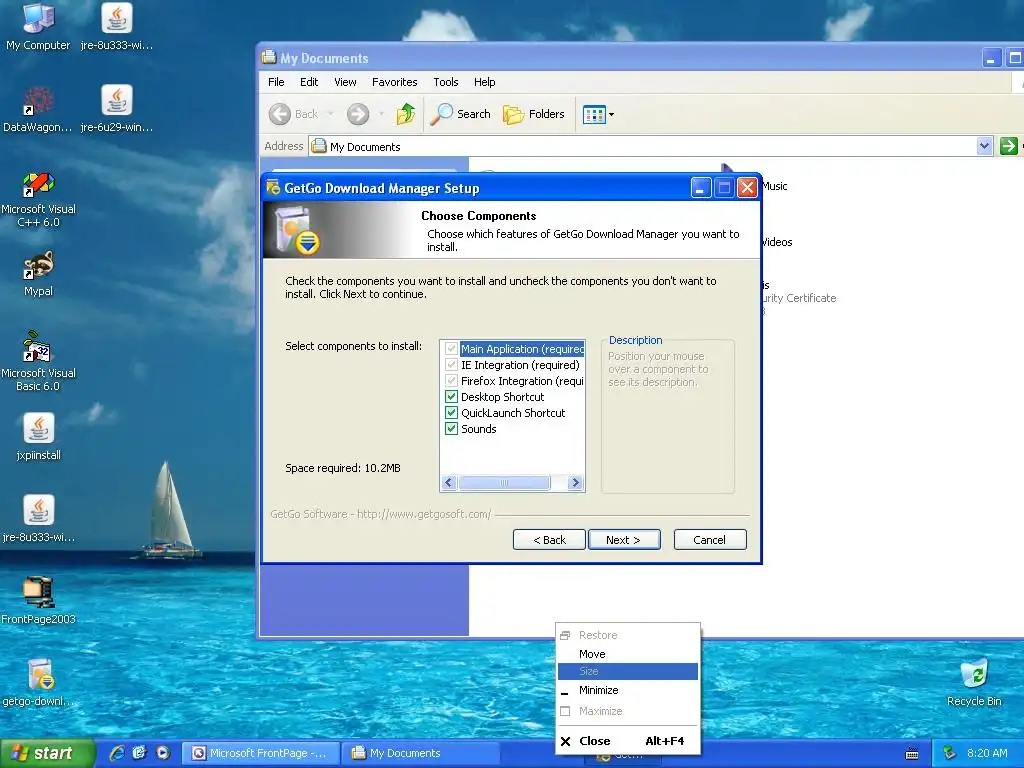1024x768 pixels.
Task: Open the Help menu in My Documents
Action: pos(485,82)
